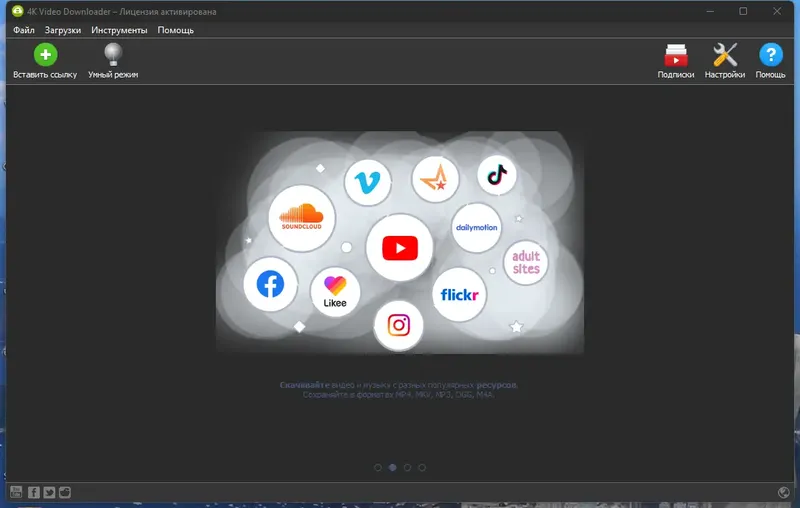Click the Dailymotion logo bubble
This screenshot has width=800, height=508.
[x=477, y=227]
